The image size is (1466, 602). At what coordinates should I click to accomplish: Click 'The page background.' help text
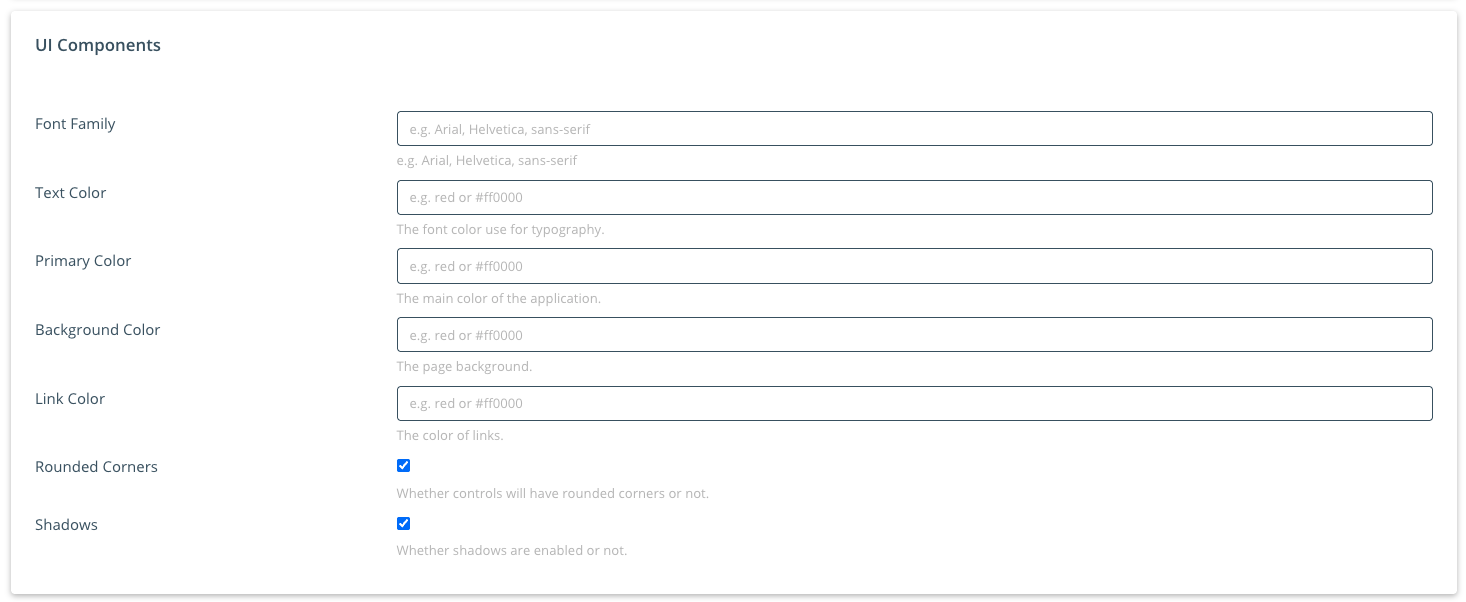[464, 367]
